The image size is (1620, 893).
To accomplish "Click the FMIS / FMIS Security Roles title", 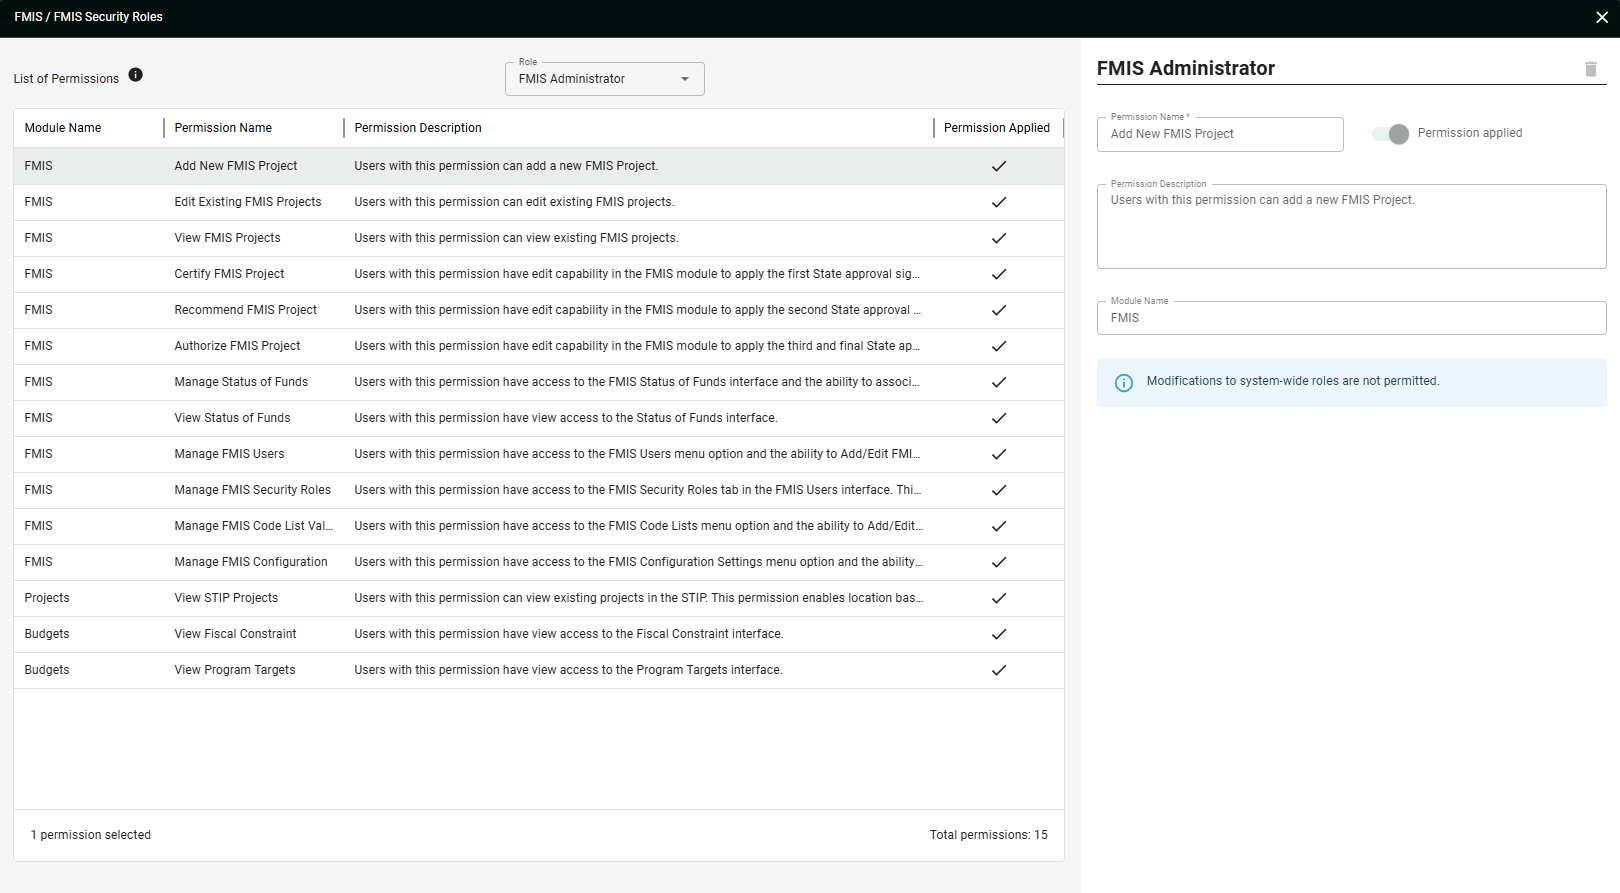I will (x=88, y=17).
